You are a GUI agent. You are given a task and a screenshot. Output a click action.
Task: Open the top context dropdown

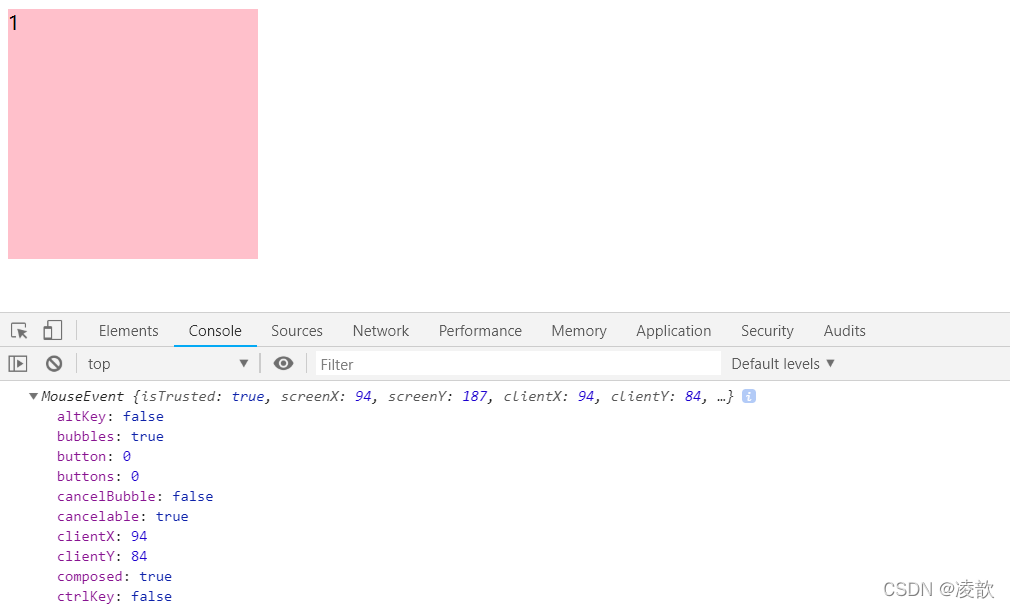(168, 364)
